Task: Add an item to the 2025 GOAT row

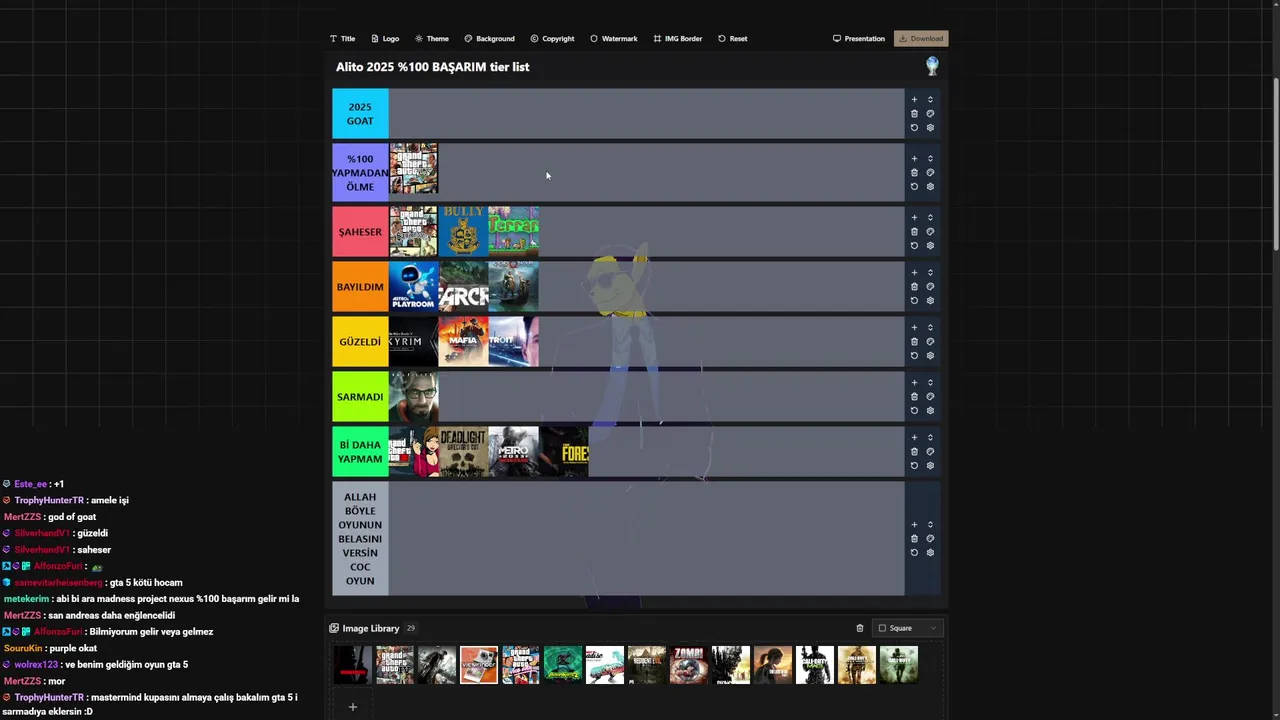Action: [x=914, y=100]
